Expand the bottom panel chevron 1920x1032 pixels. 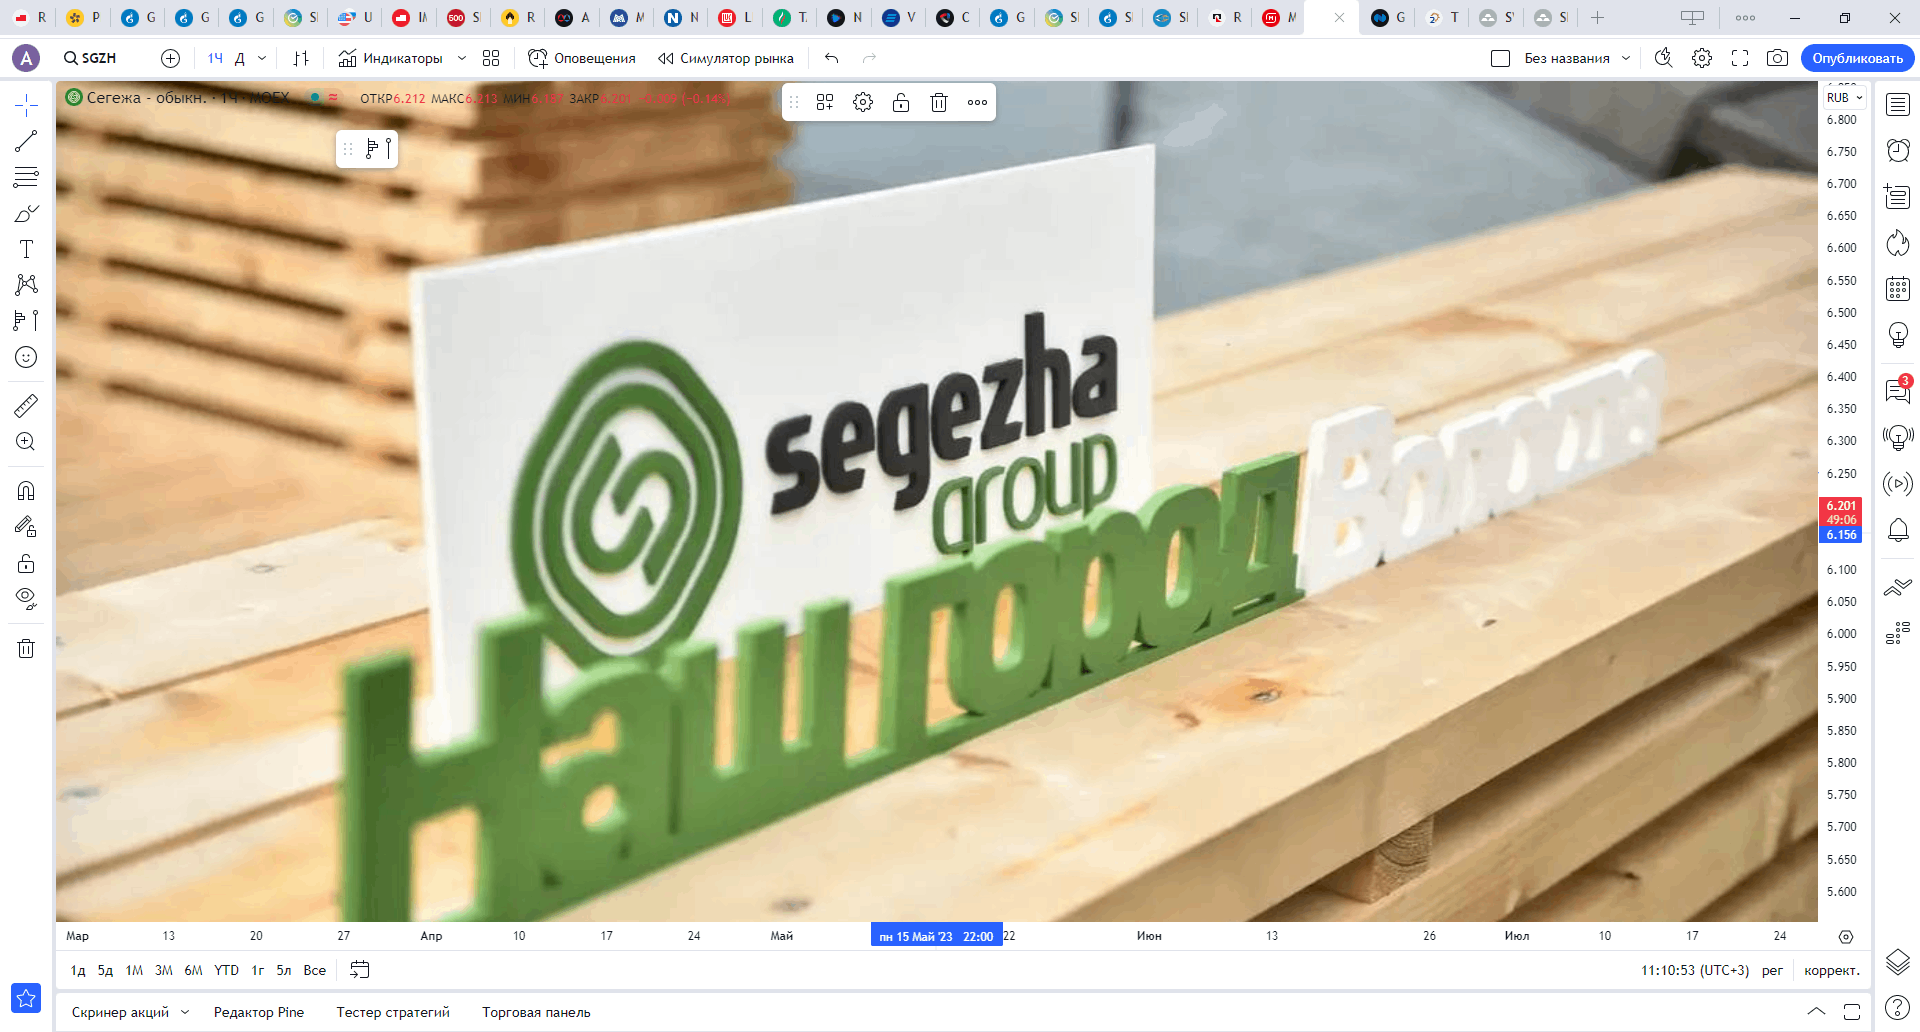click(1816, 1011)
